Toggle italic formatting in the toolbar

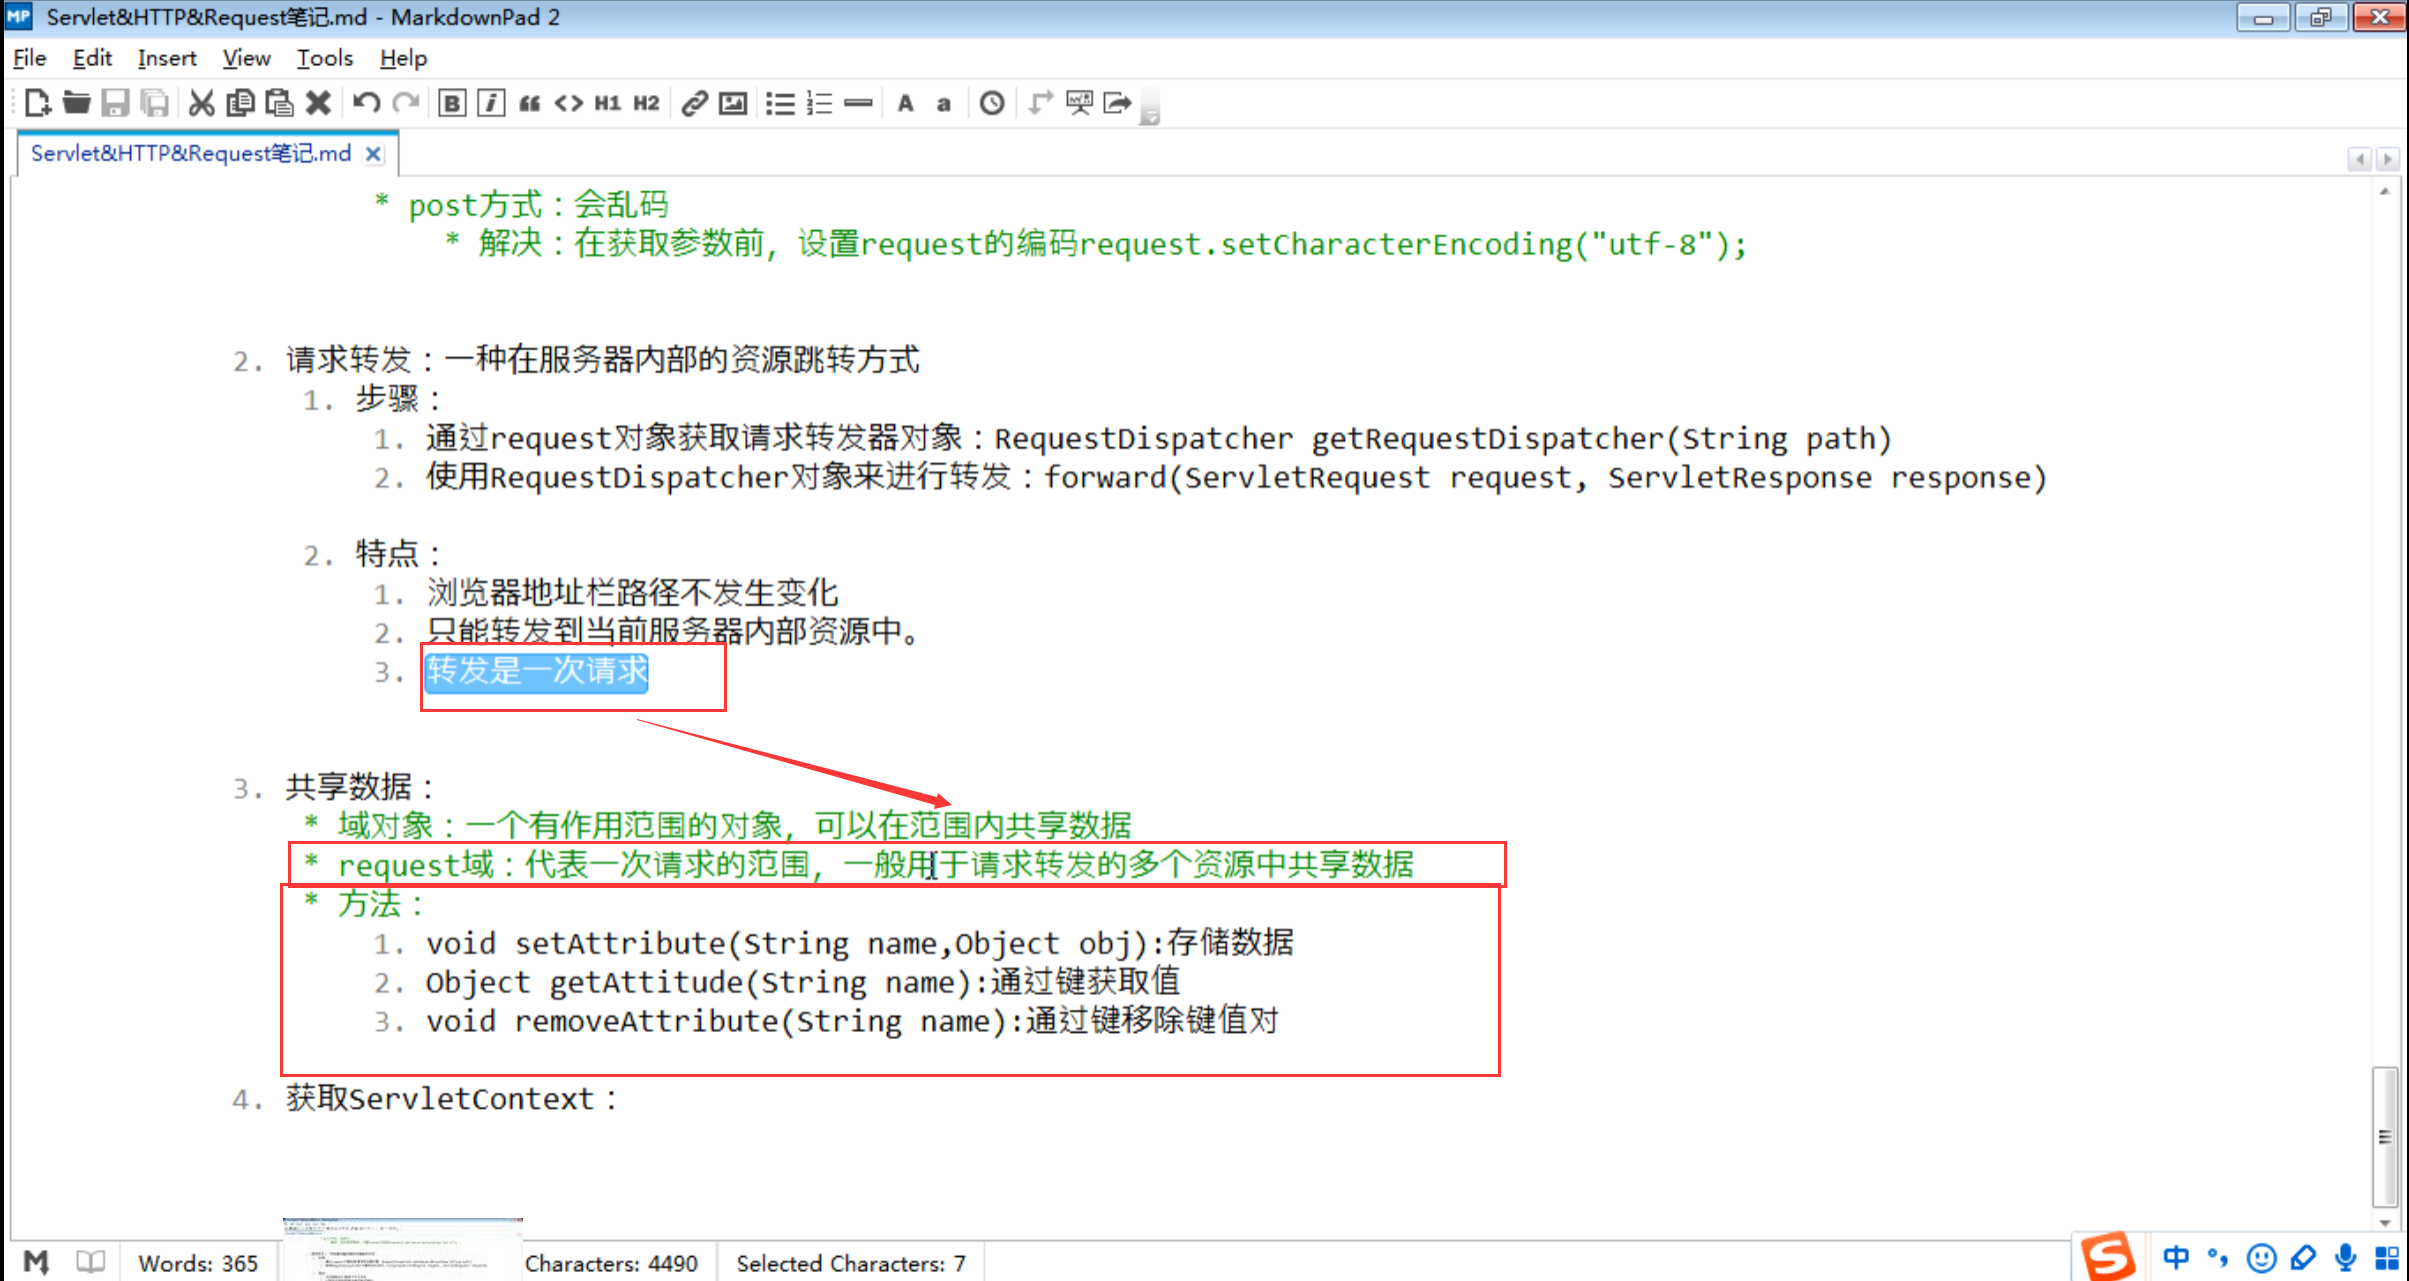click(x=491, y=103)
